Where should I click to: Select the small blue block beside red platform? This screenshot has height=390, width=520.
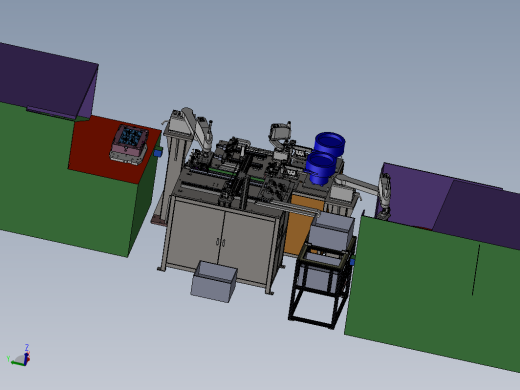coord(158,153)
